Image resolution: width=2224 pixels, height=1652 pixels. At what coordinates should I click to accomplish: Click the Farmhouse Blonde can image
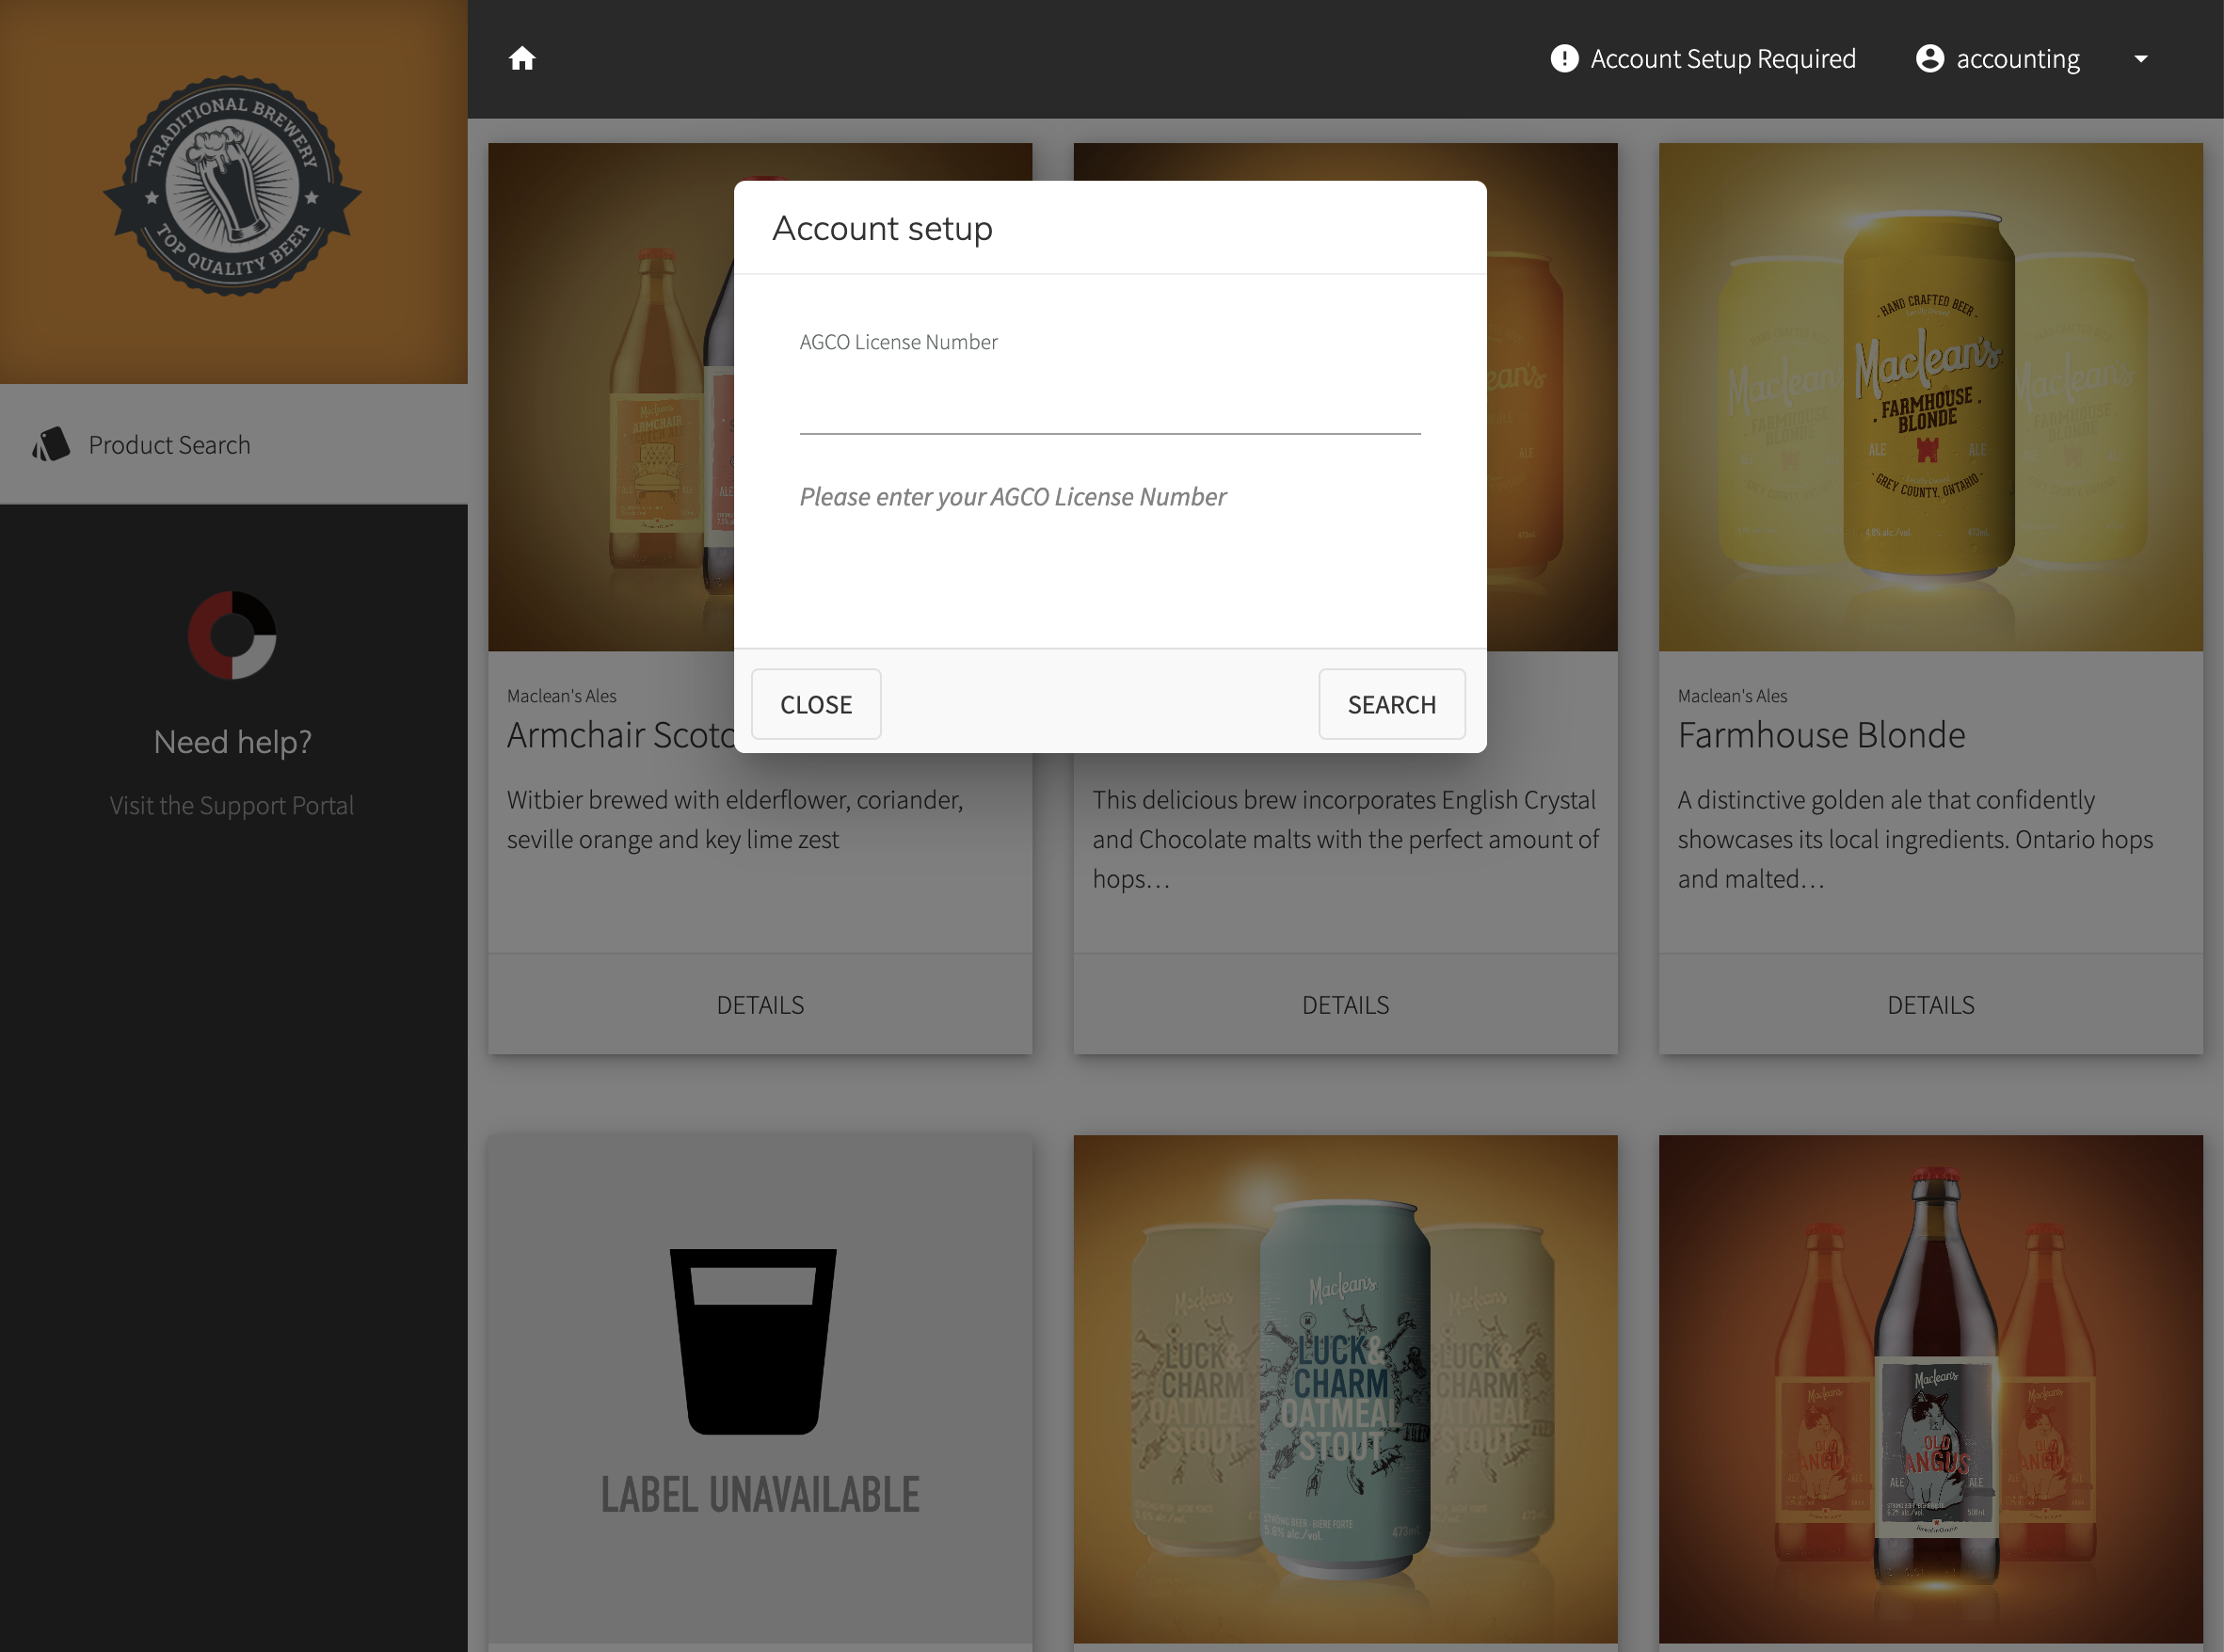1929,397
